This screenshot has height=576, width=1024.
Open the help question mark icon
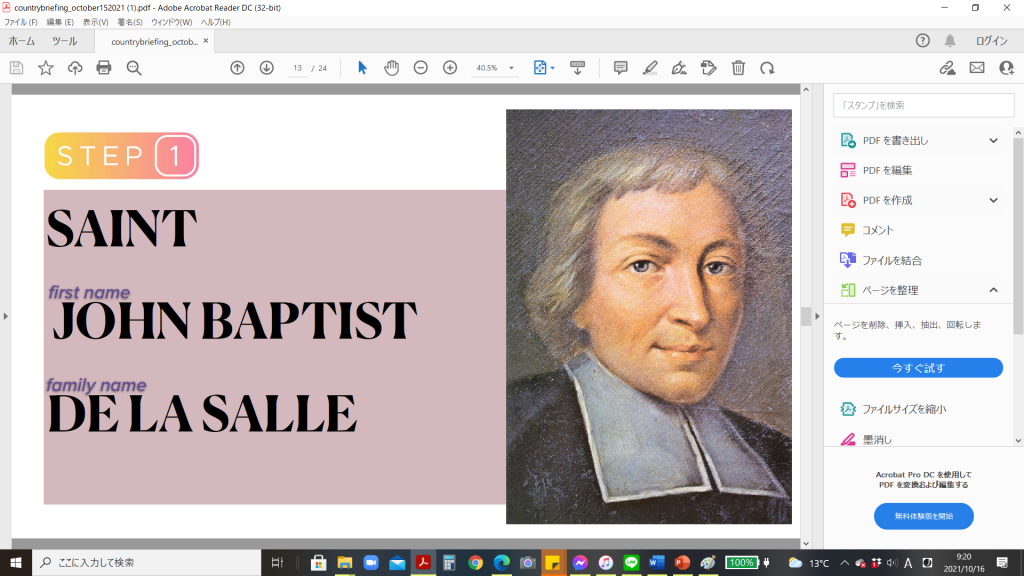[x=922, y=40]
